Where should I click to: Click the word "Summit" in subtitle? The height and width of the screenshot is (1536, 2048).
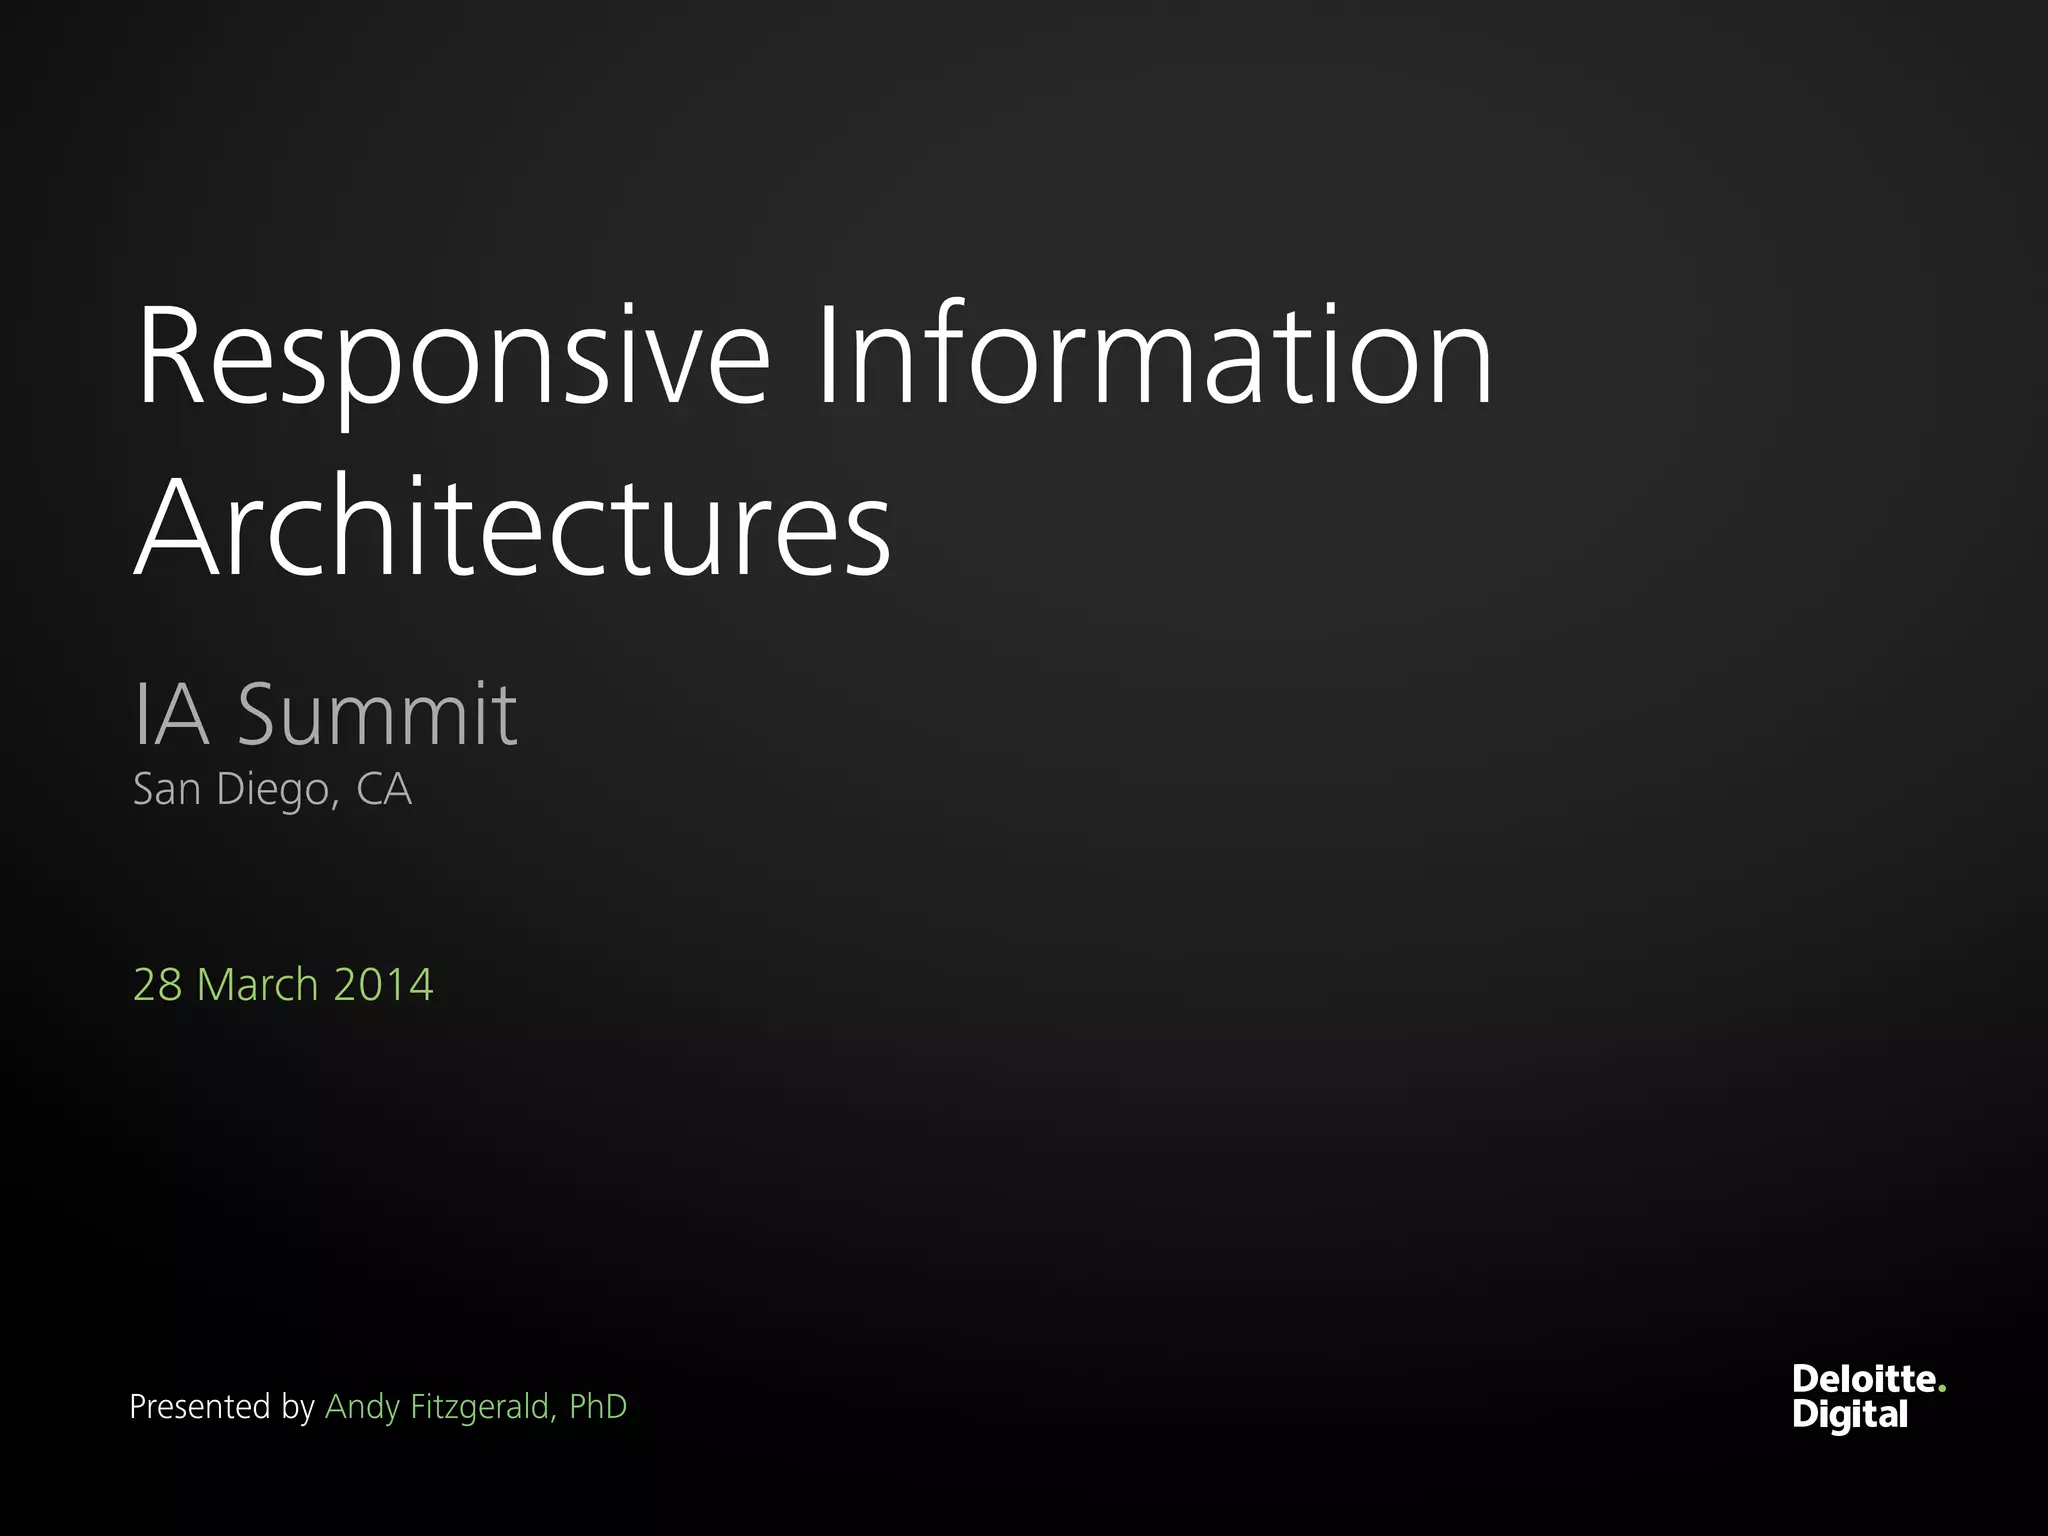(377, 714)
